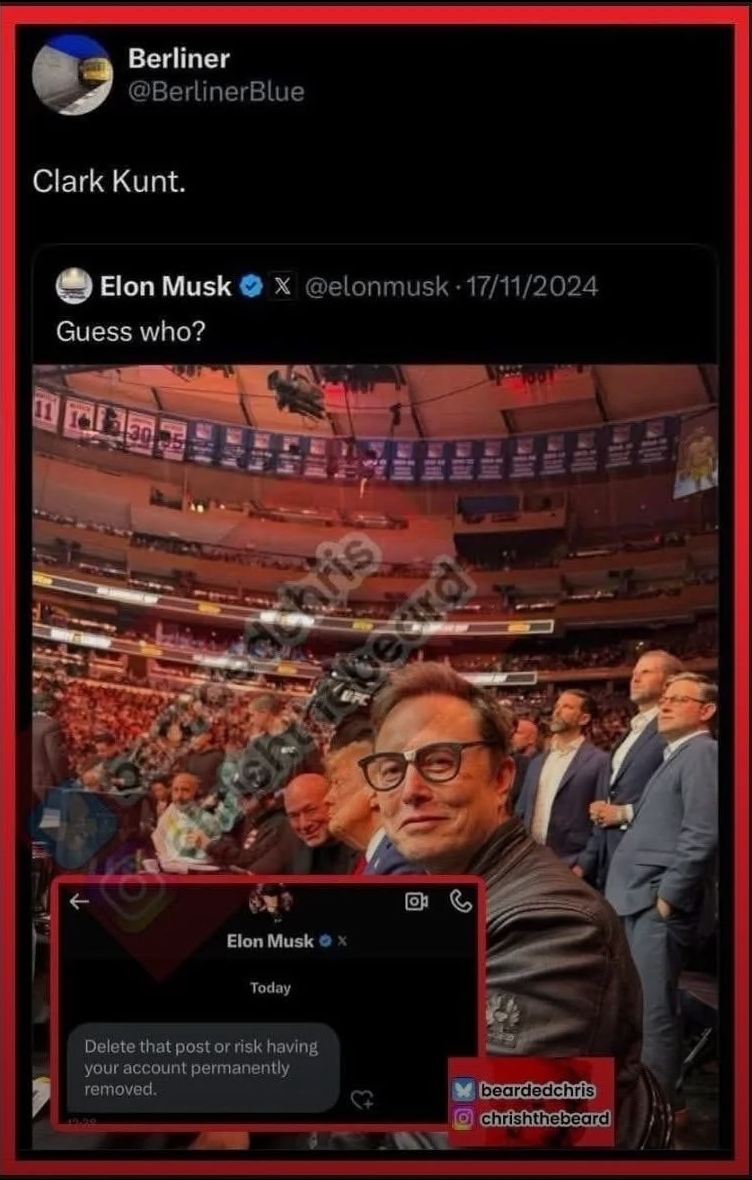This screenshot has height=1180, width=752.
Task: Click the "Clark Kunt." post text
Action: [x=109, y=181]
